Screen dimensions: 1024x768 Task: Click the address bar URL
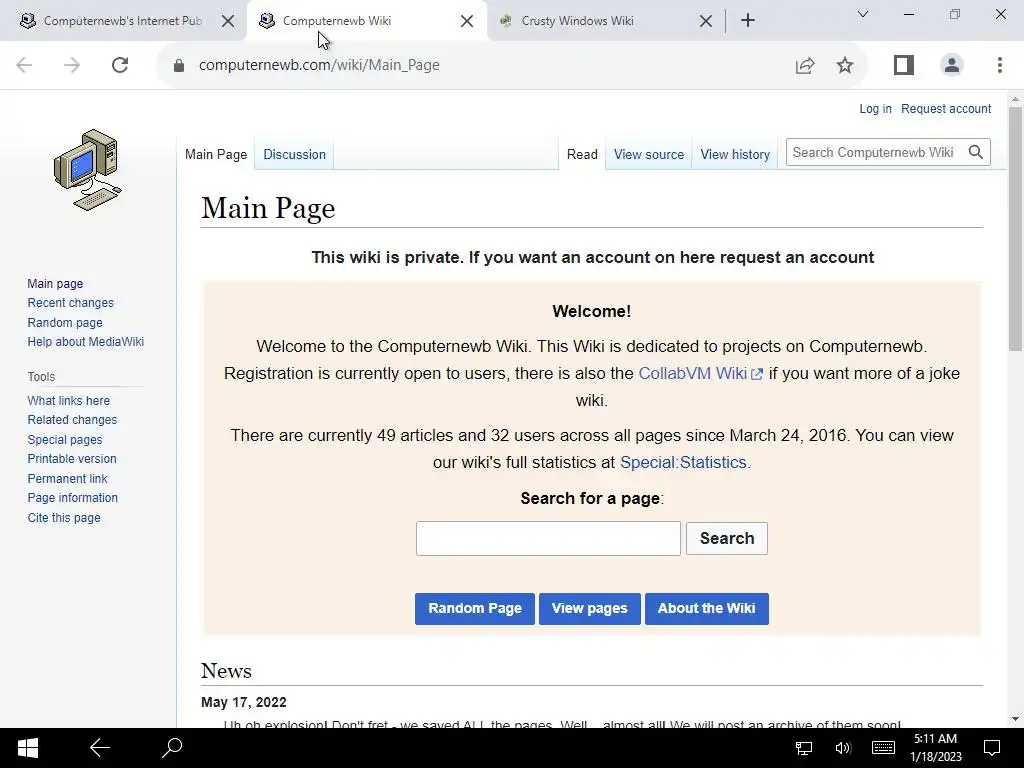319,65
